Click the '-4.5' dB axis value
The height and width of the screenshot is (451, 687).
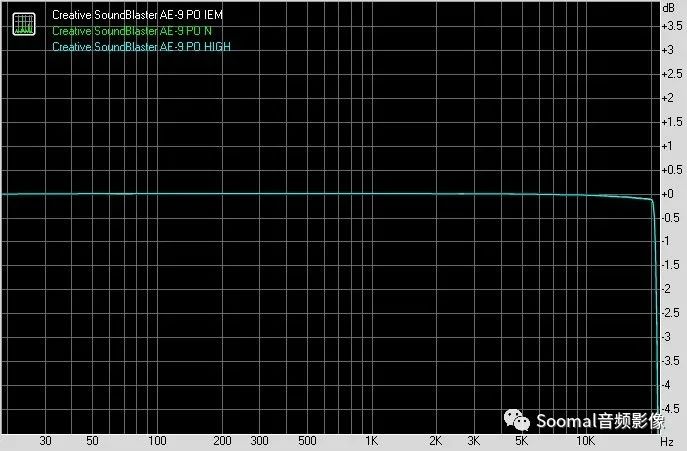[671, 408]
